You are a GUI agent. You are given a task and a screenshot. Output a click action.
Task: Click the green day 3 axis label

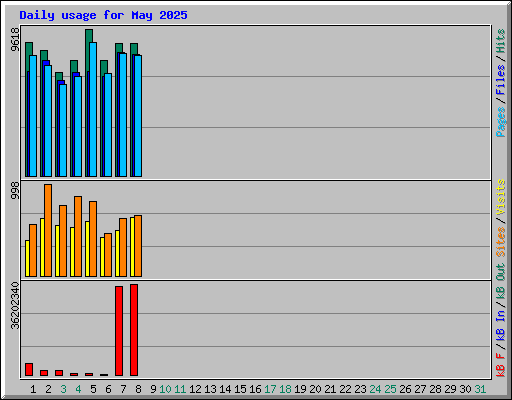pos(63,389)
